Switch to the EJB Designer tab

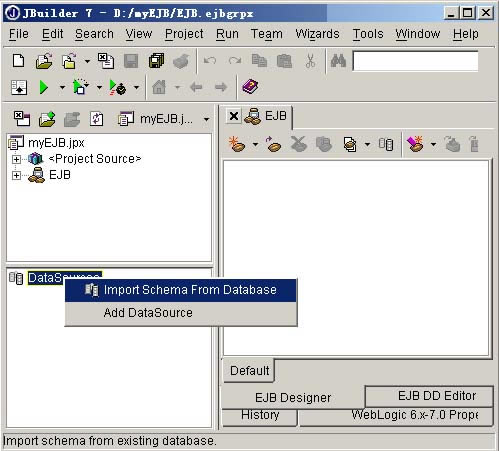tap(293, 398)
